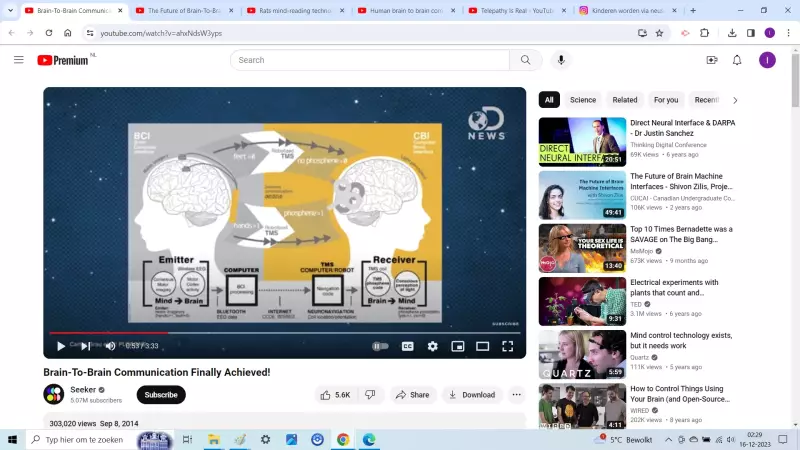Open the Create video icon

712,60
